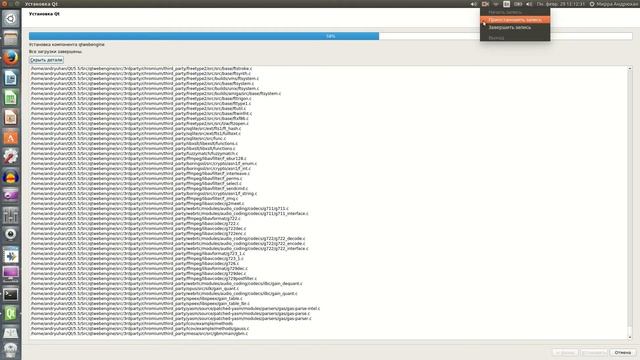Launch Firefox from the dock
Viewport: 640px width, 360px height.
[x=11, y=58]
